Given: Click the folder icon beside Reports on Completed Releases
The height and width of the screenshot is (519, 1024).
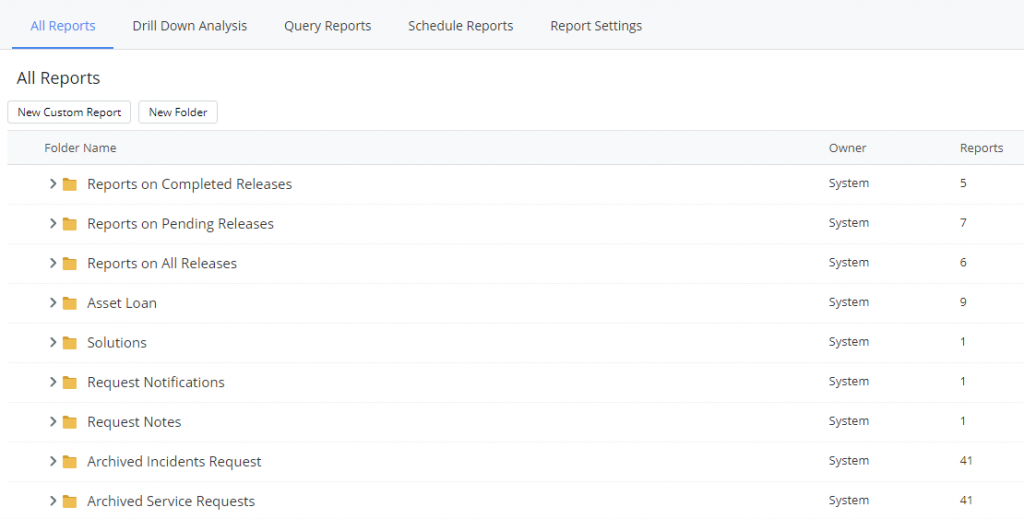Looking at the screenshot, I should (69, 184).
